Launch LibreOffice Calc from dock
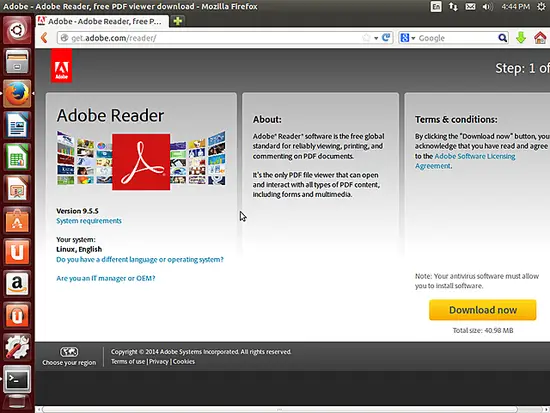Screen dimensions: 550x413 pyautogui.click(x=17, y=157)
